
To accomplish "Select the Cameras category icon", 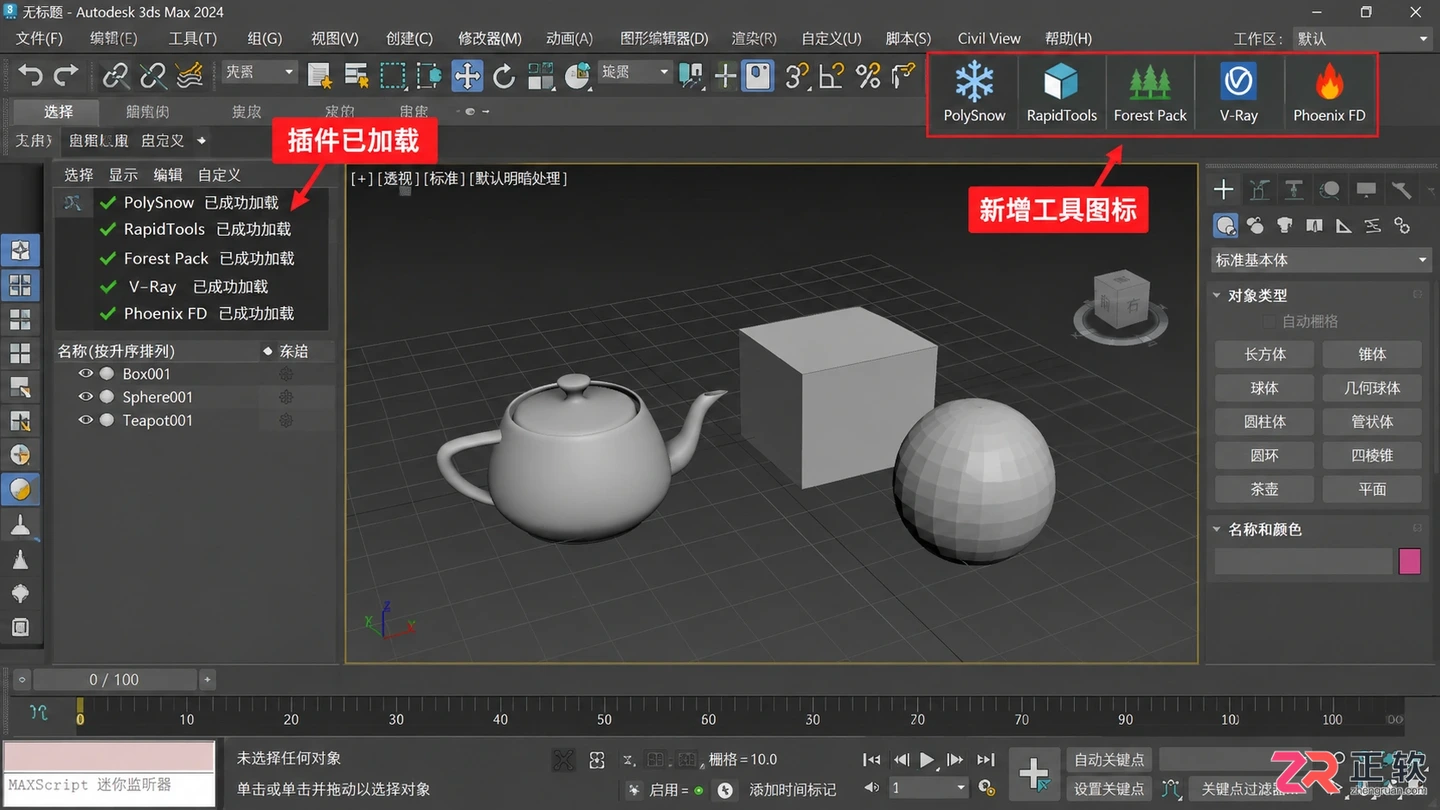I will coord(1314,226).
